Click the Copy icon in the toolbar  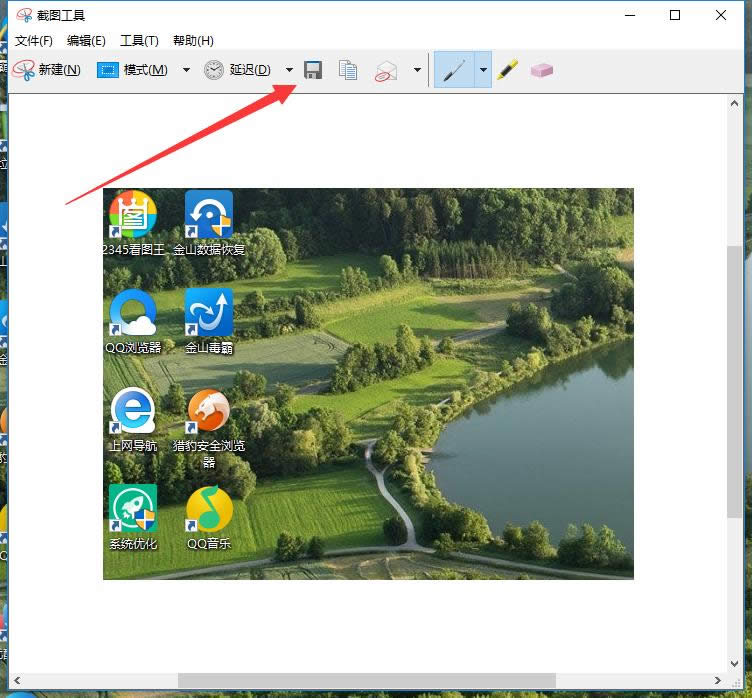348,70
